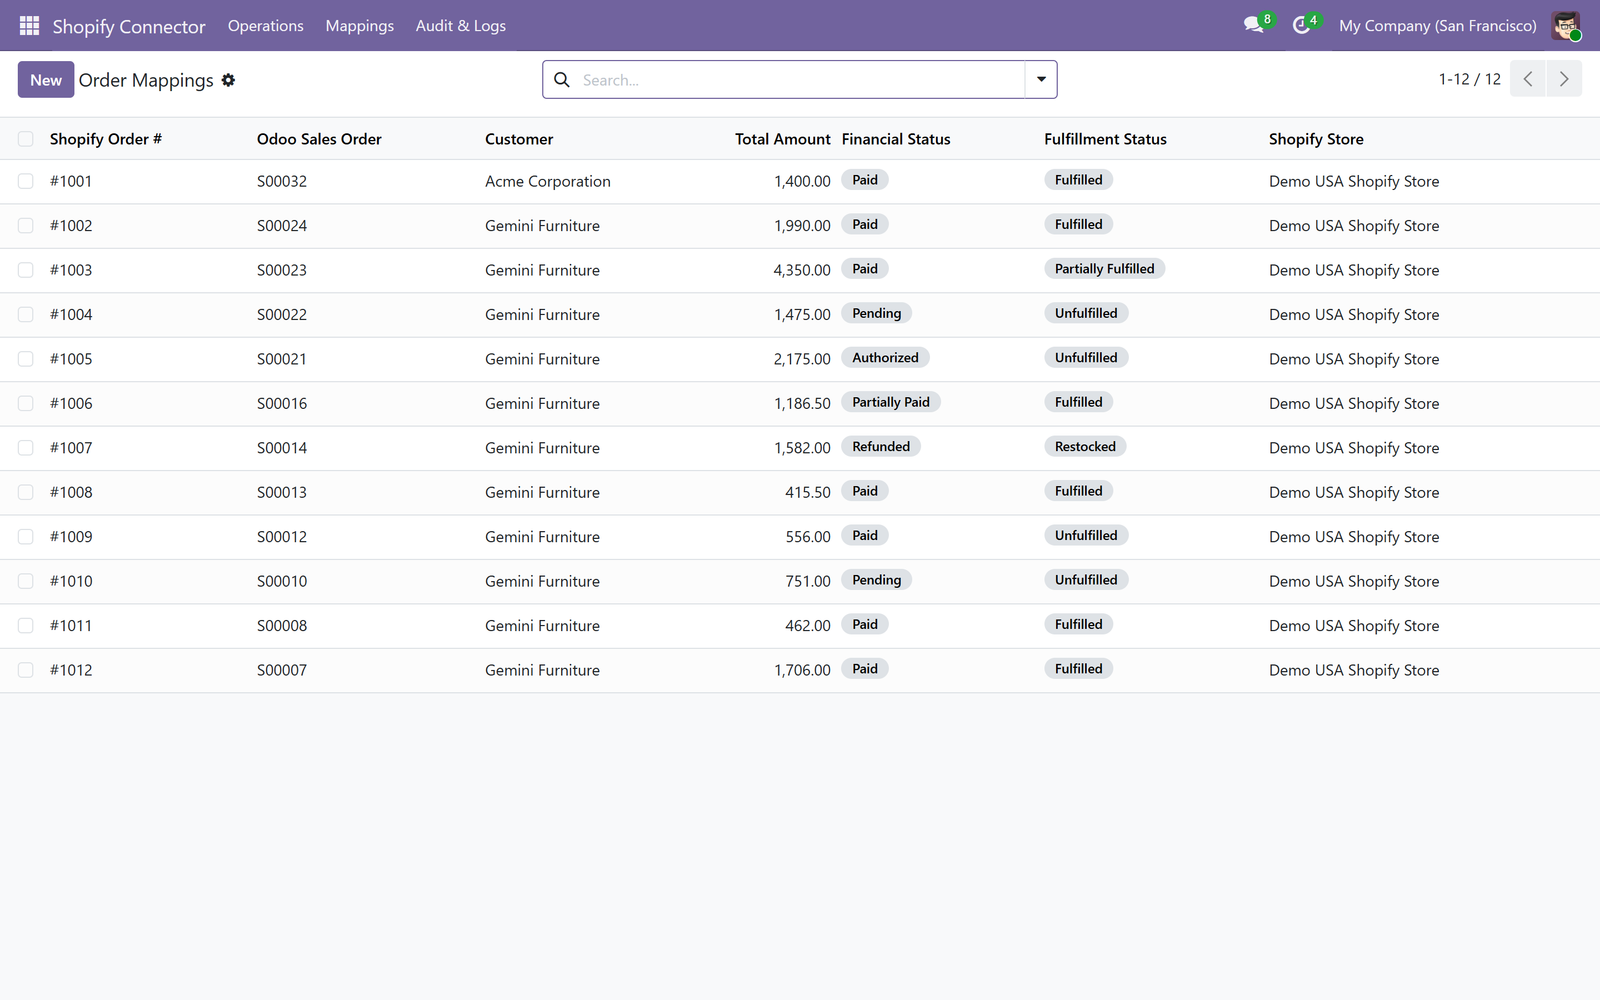1600x1000 pixels.
Task: Sort by Total Amount column header
Action: (x=782, y=139)
